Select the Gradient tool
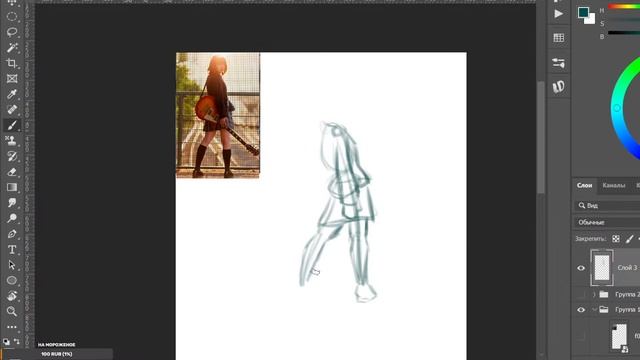 [x=12, y=187]
